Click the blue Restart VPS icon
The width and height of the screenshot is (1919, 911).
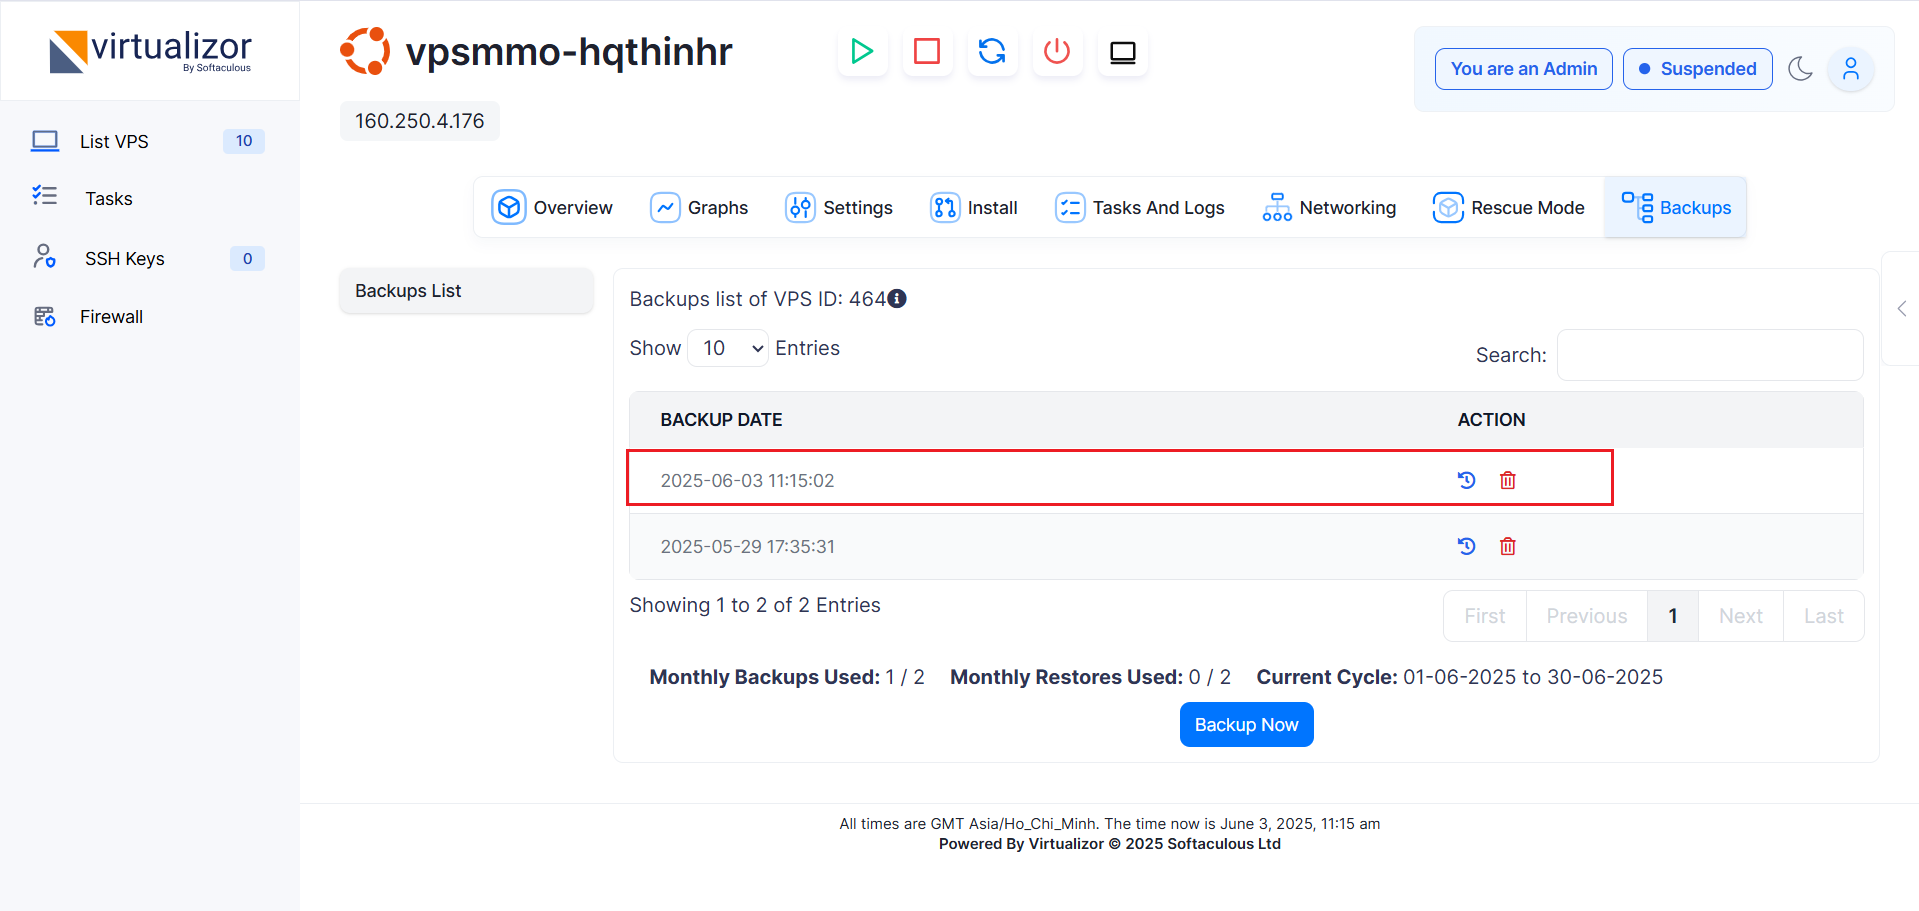tap(992, 51)
